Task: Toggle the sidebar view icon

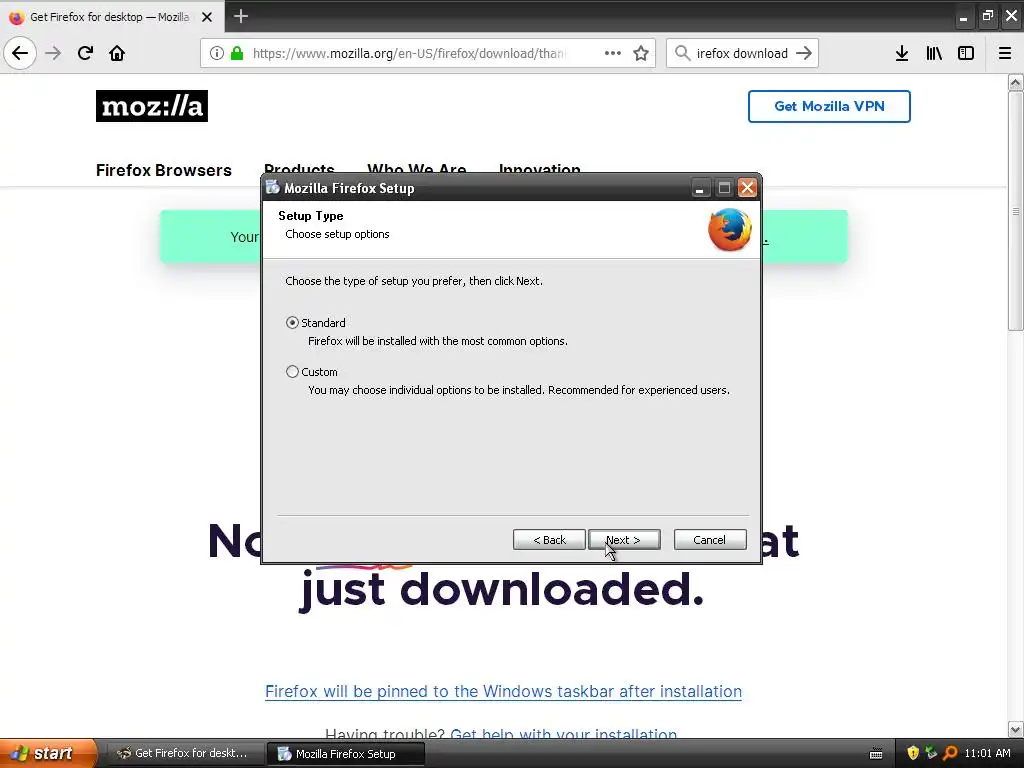Action: pyautogui.click(x=966, y=53)
